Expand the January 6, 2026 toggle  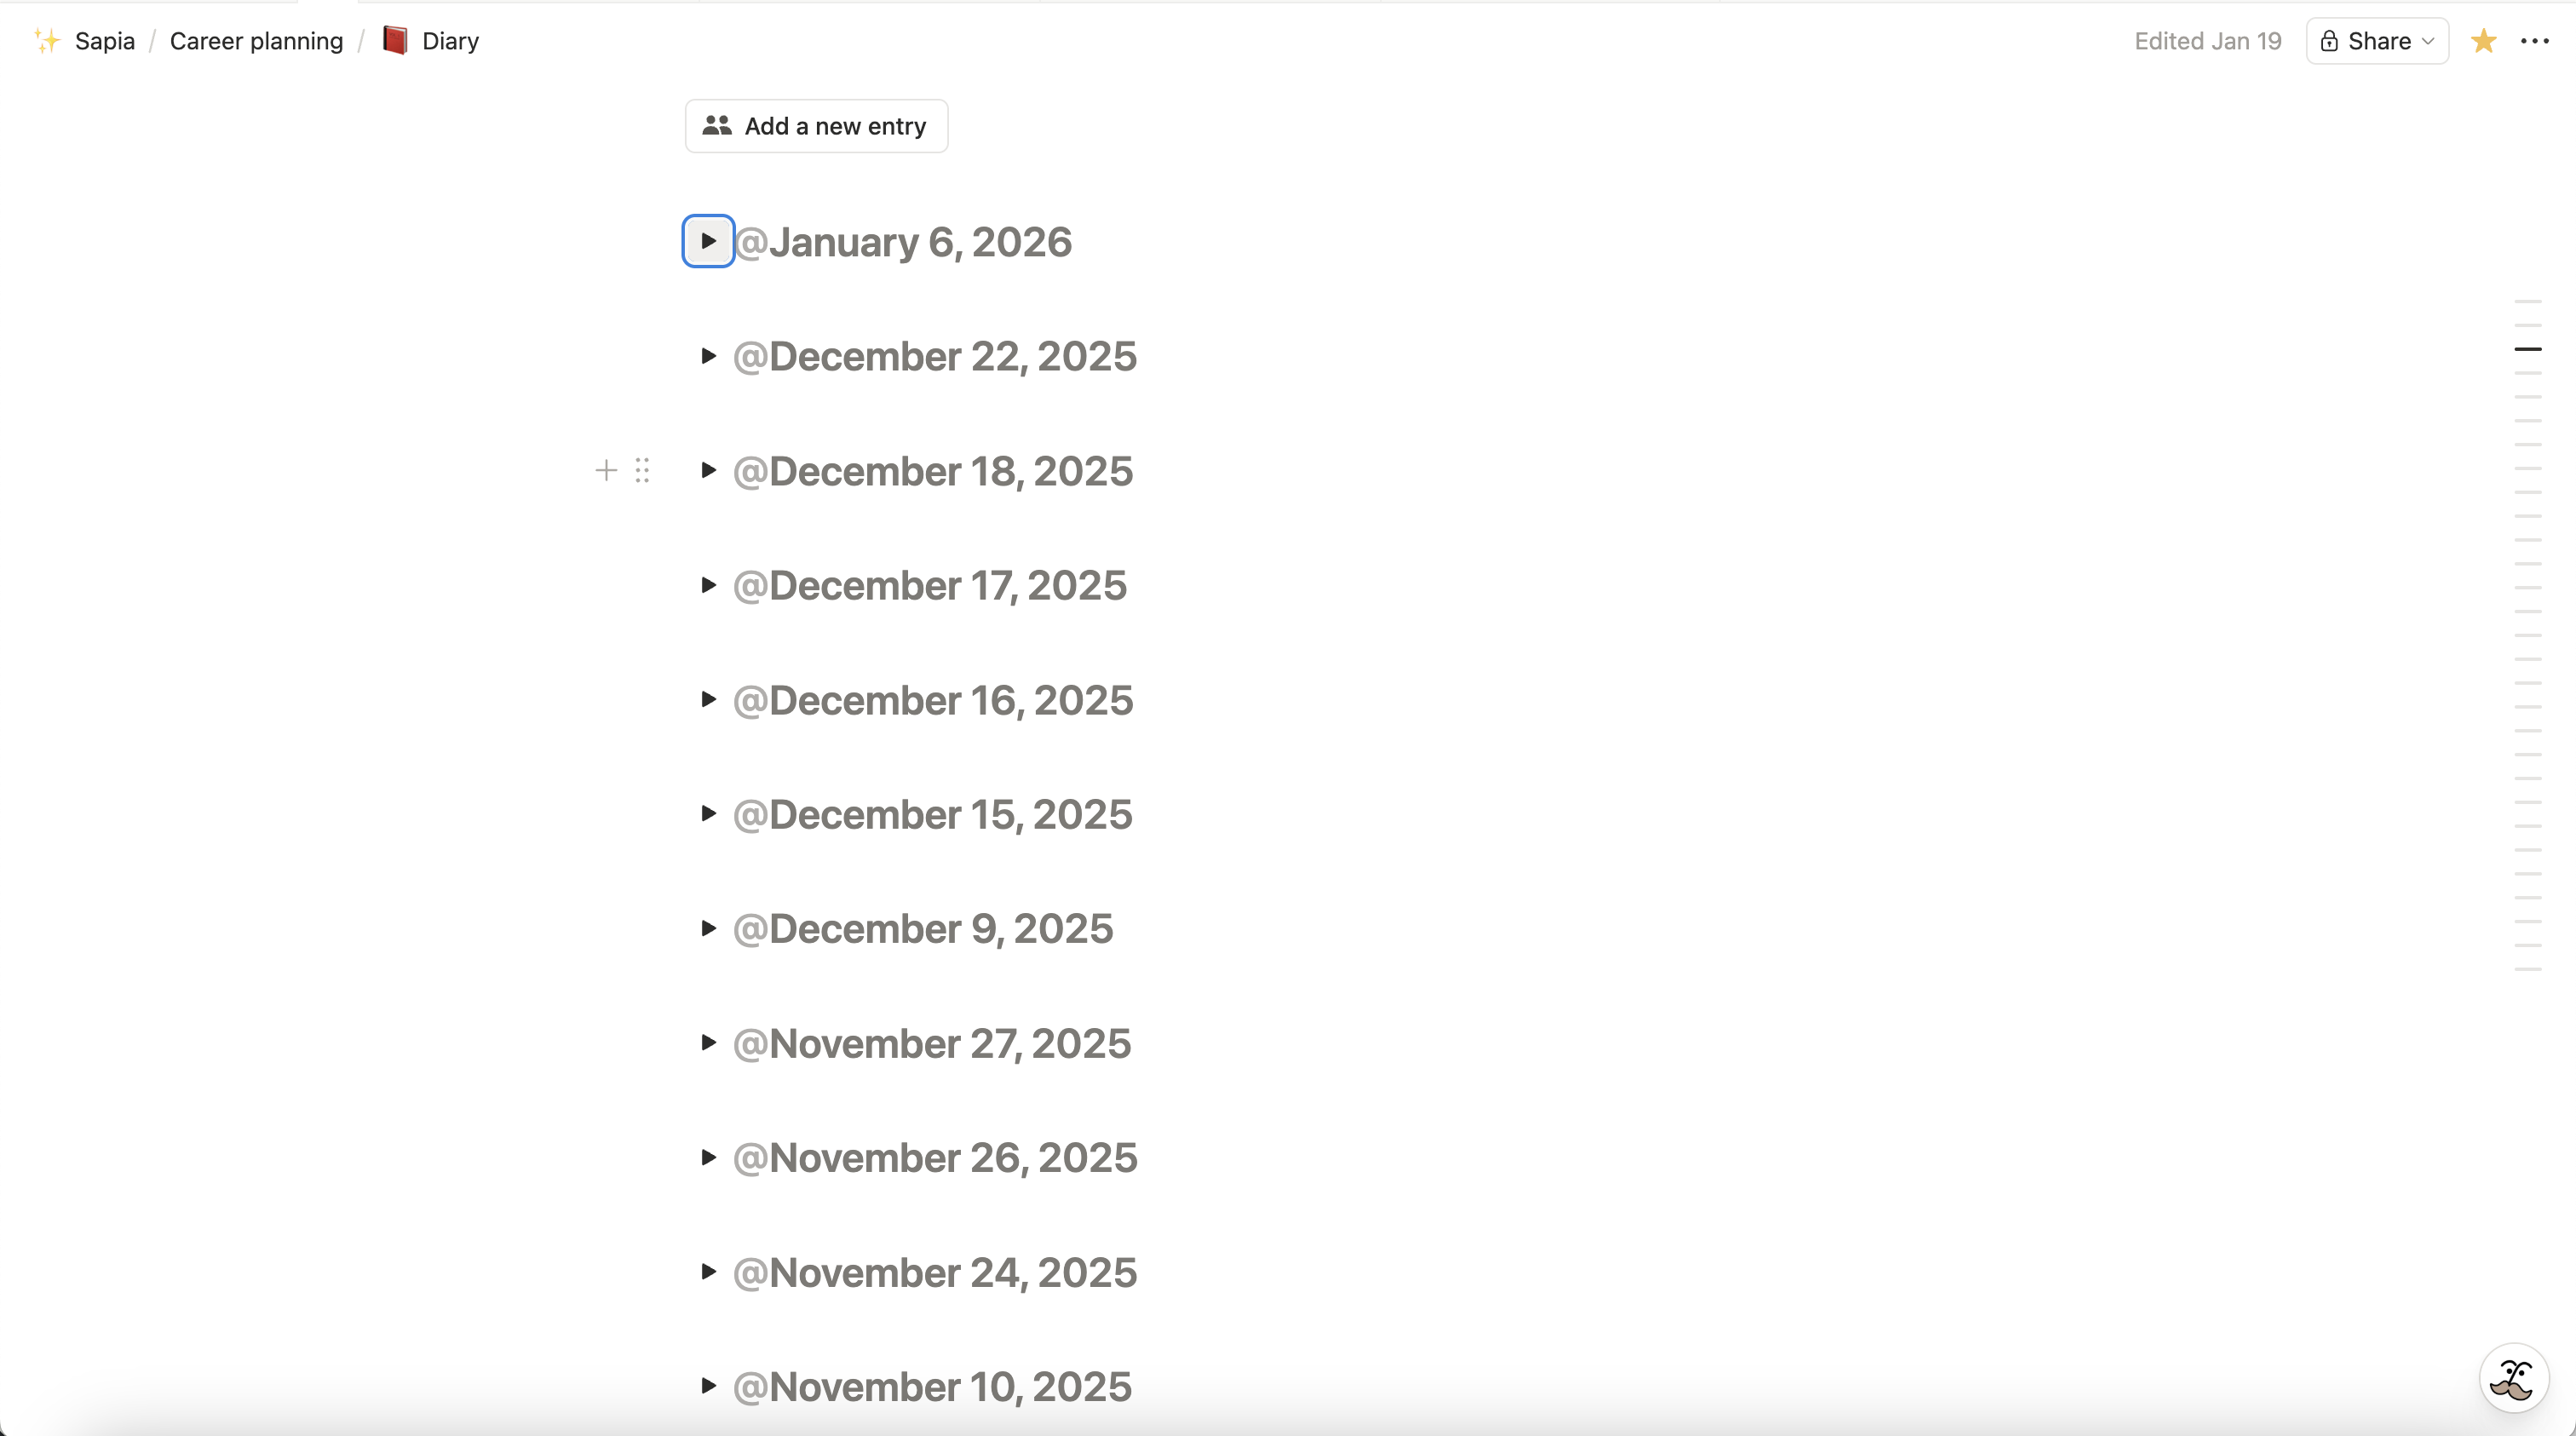[x=708, y=241]
